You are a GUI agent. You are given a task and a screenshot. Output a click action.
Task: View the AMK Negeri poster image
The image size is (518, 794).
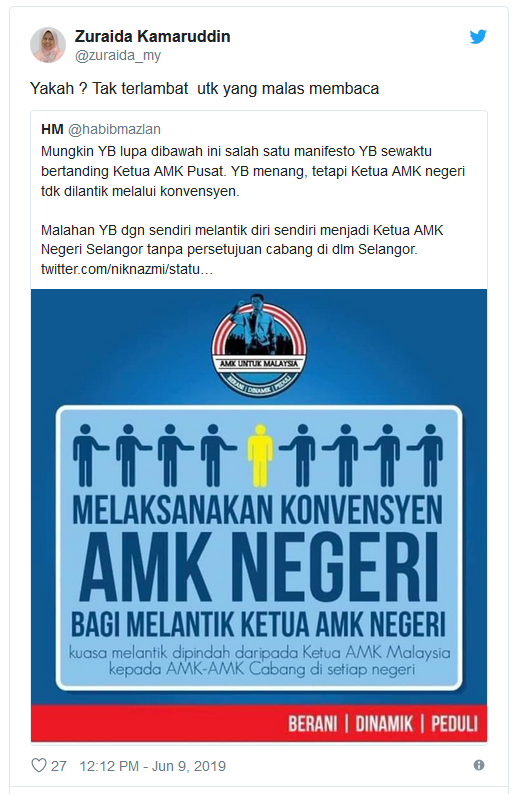click(259, 515)
